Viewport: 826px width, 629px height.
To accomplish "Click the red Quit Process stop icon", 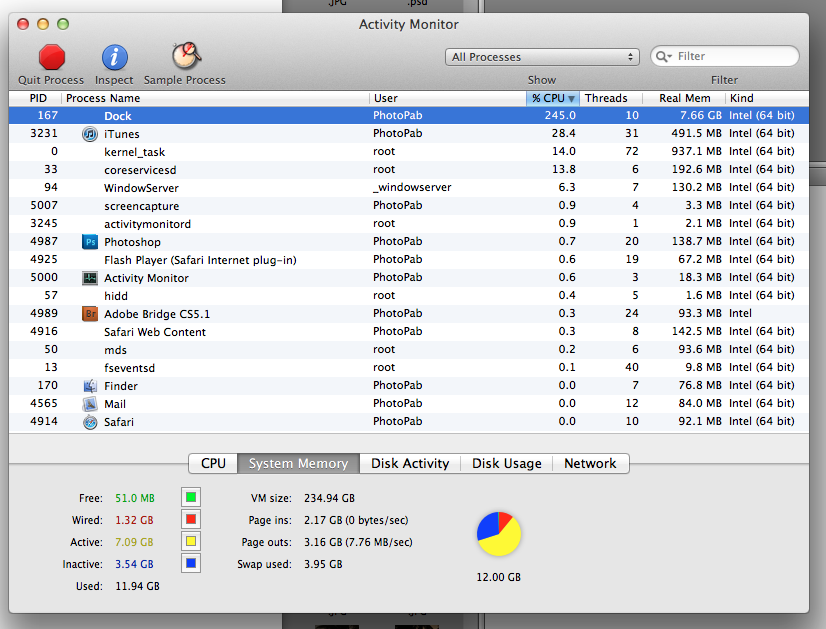I will [52, 57].
